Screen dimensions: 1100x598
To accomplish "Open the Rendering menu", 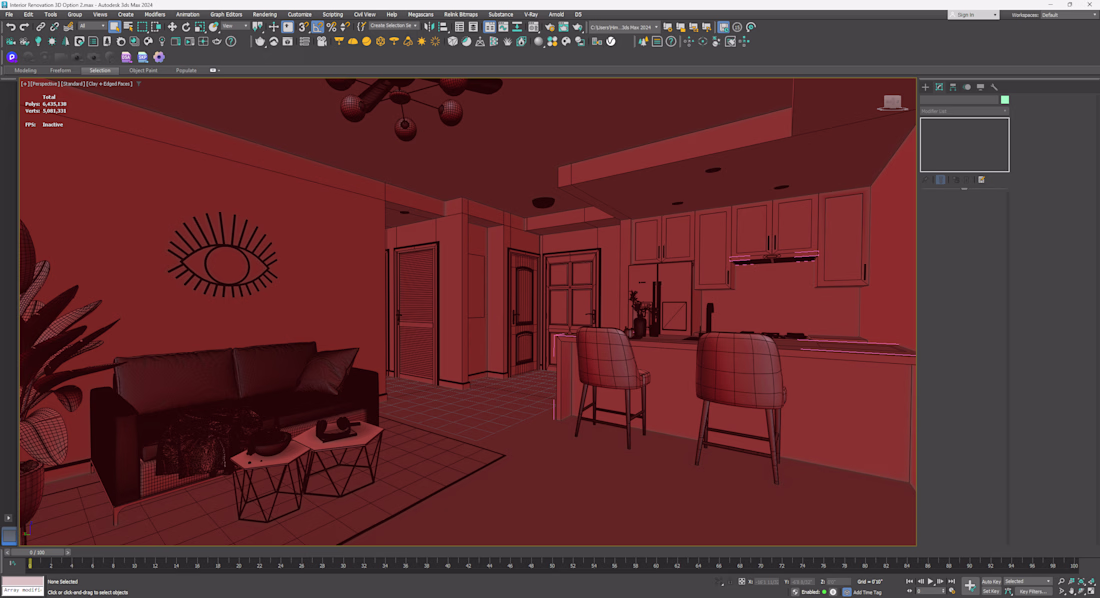I will (x=264, y=14).
